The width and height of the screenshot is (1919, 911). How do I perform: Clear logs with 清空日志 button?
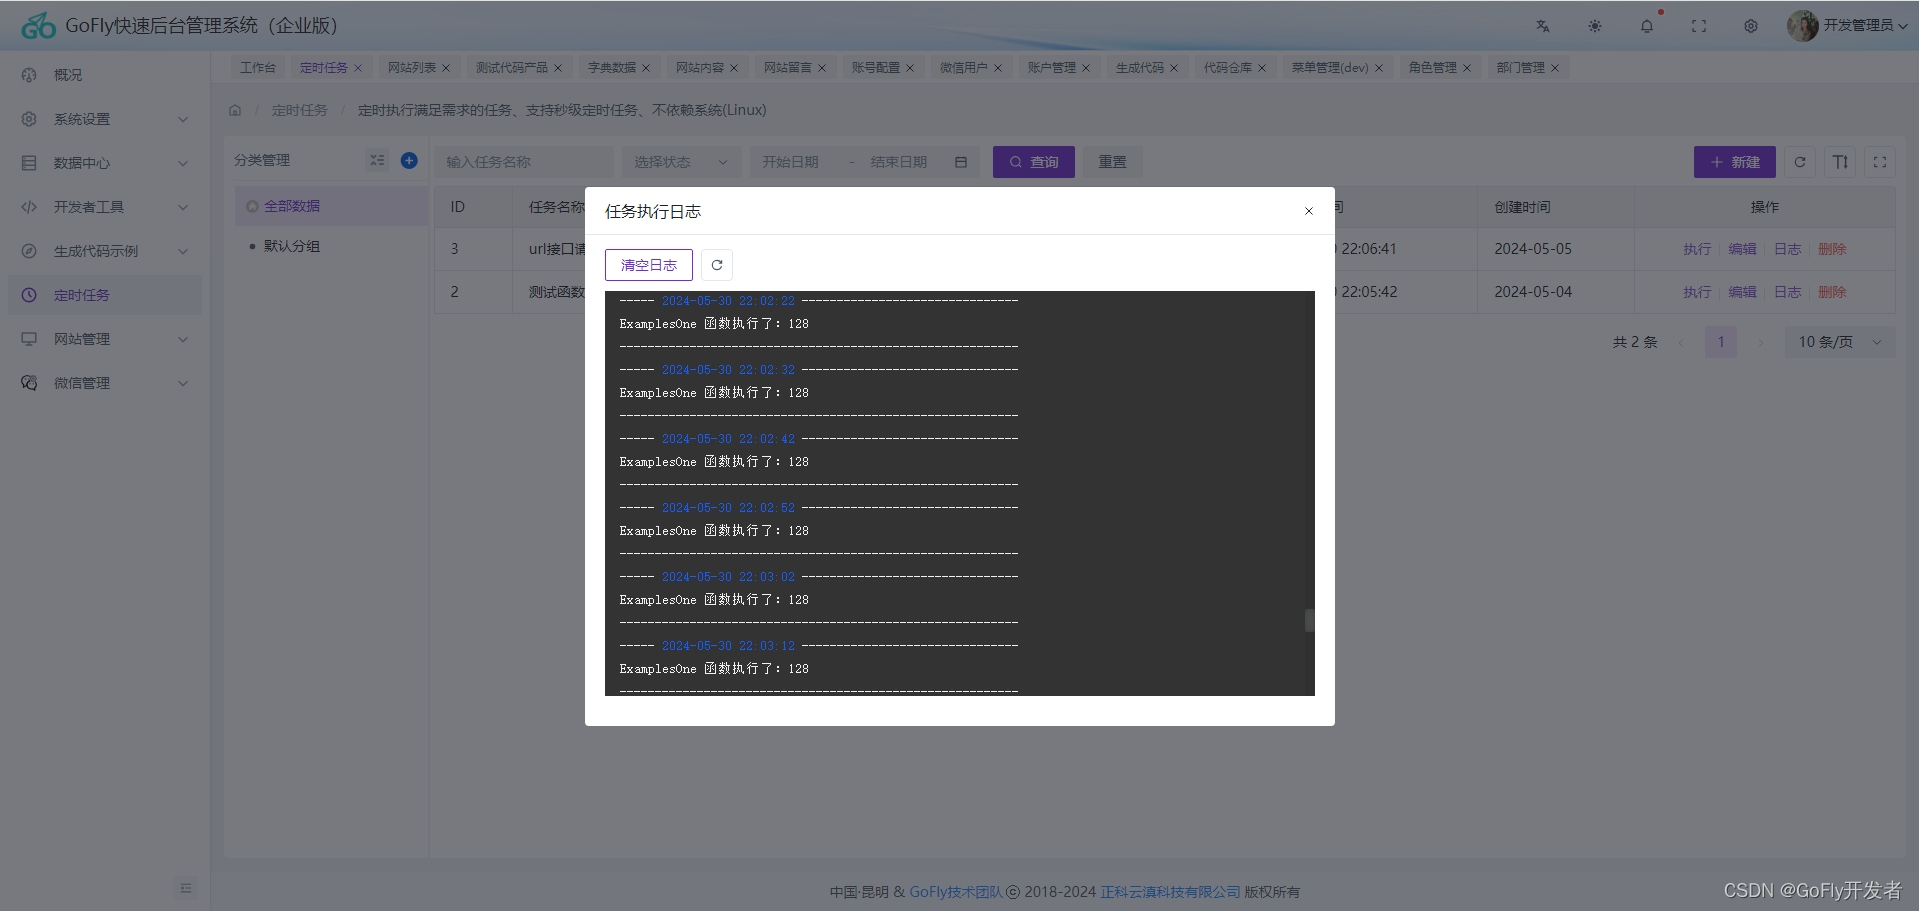pyautogui.click(x=649, y=265)
